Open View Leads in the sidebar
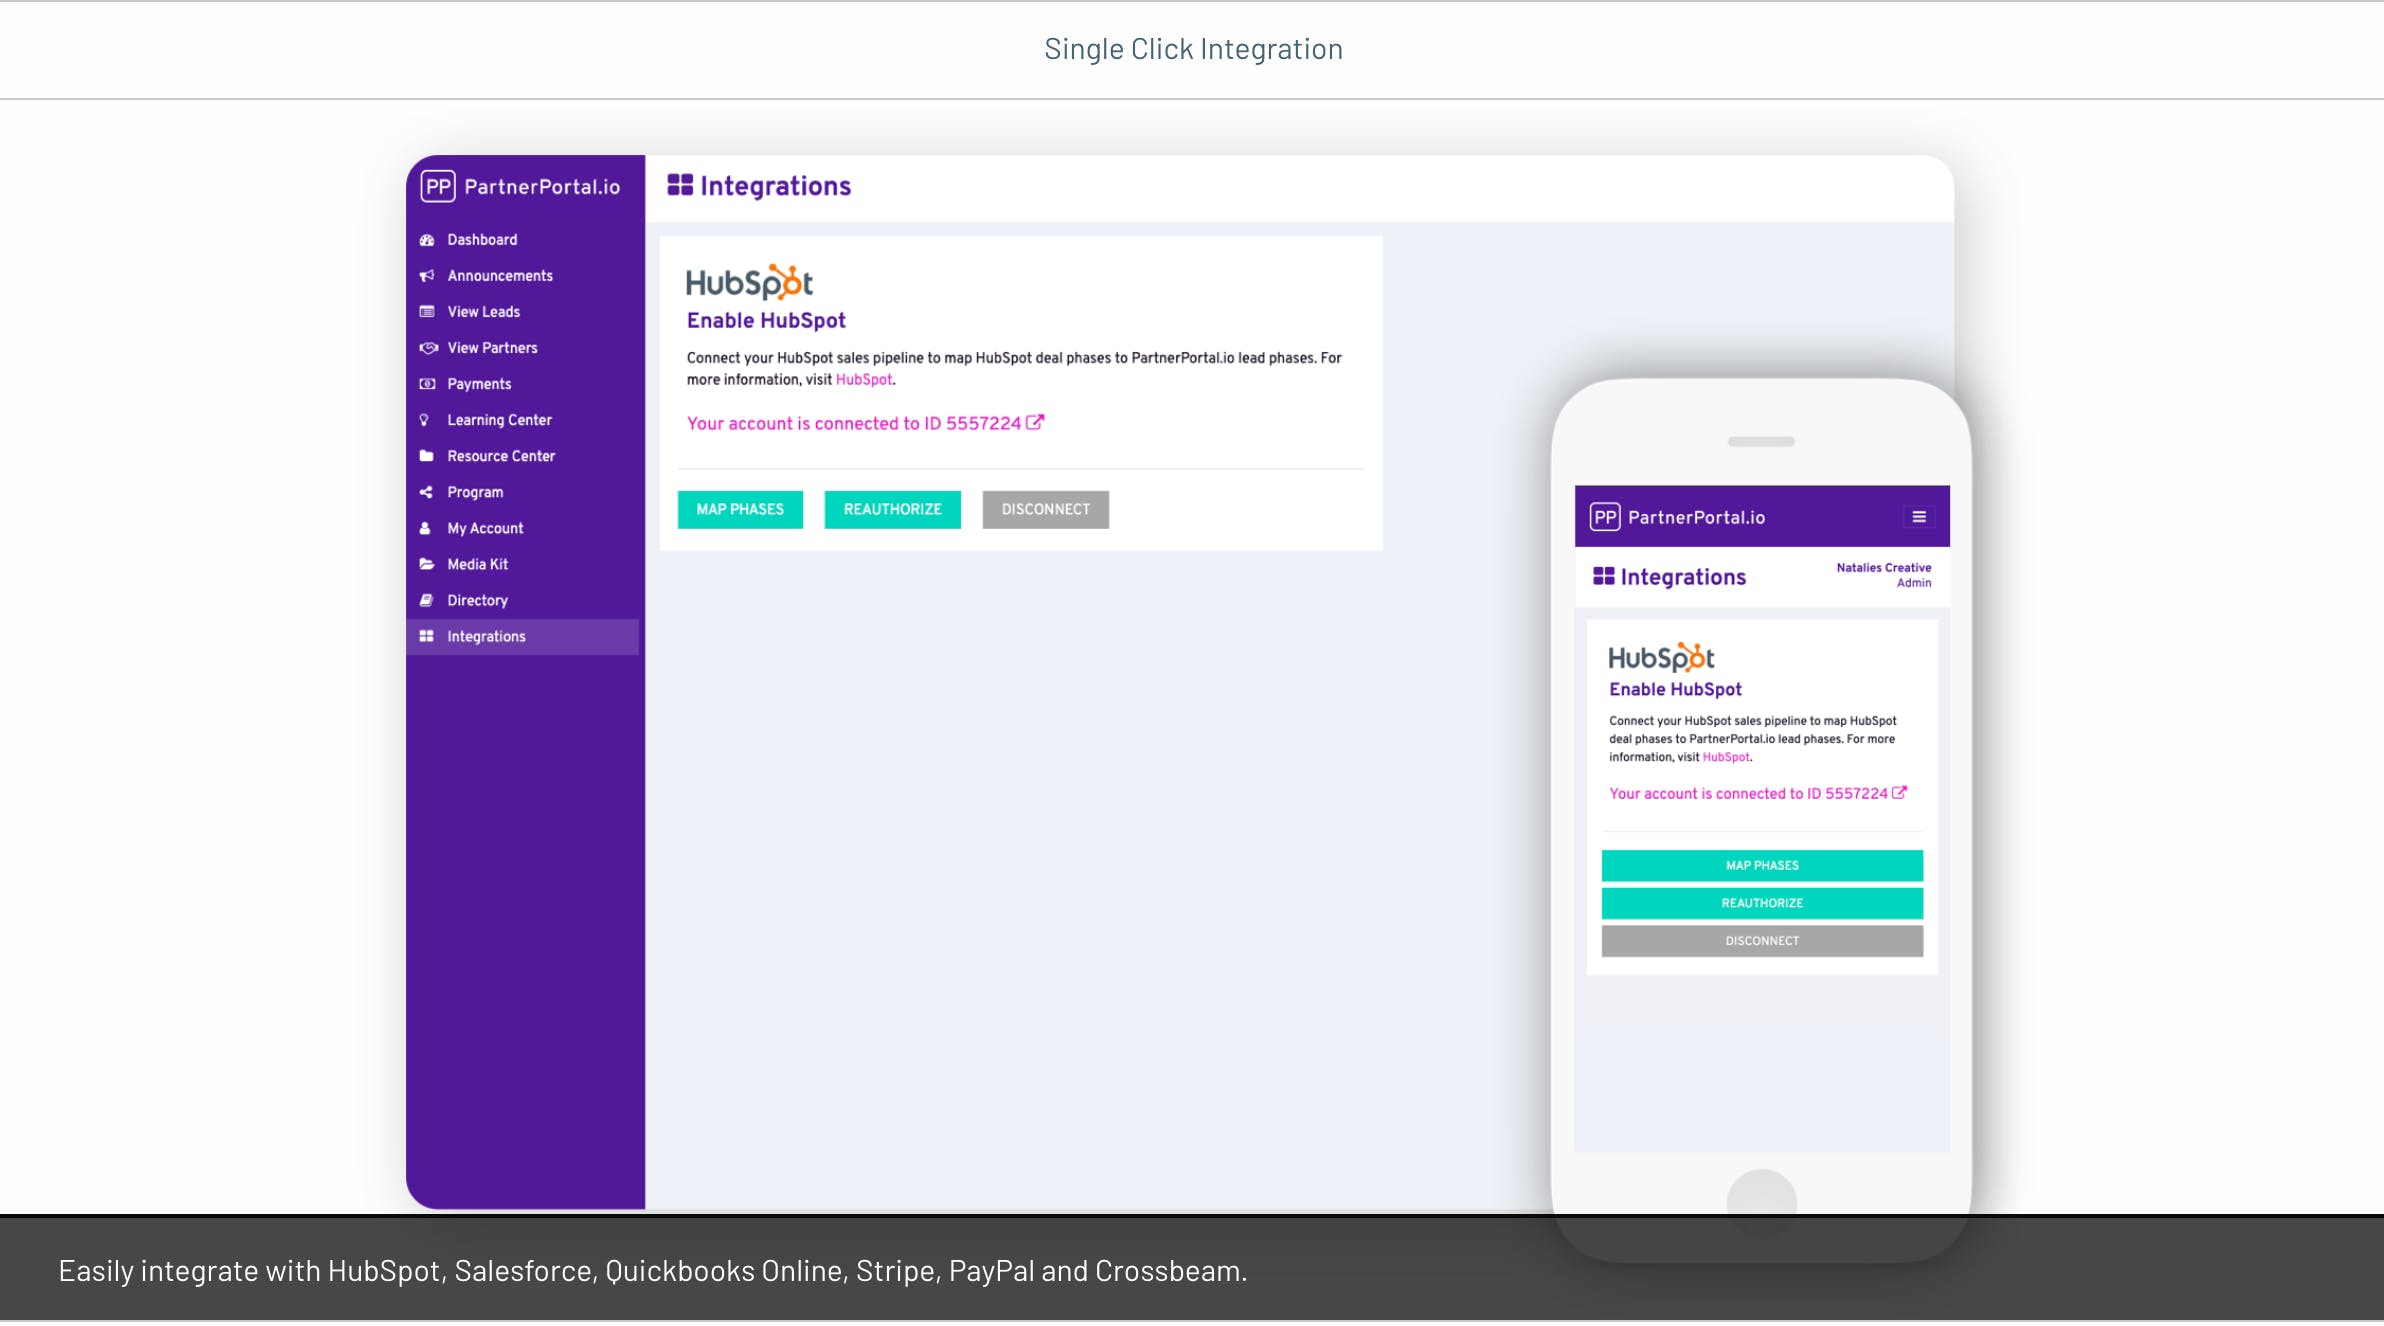This screenshot has height=1326, width=2384. [x=483, y=312]
